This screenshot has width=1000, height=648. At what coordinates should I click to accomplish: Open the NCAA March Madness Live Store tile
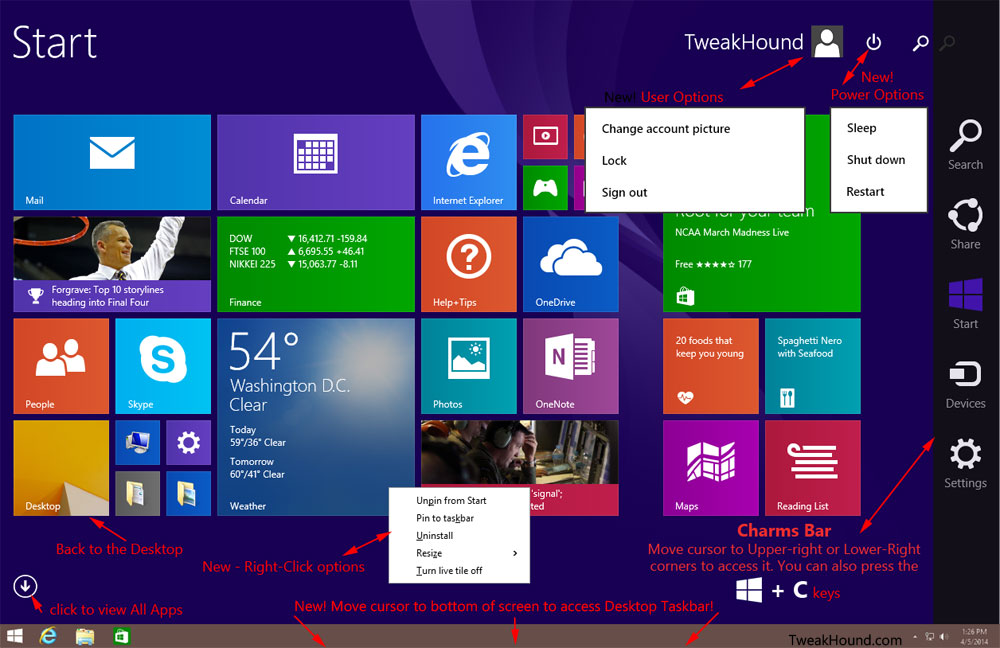(762, 261)
